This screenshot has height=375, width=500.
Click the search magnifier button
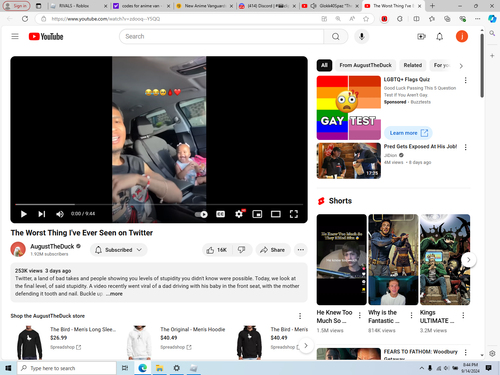pos(336,36)
